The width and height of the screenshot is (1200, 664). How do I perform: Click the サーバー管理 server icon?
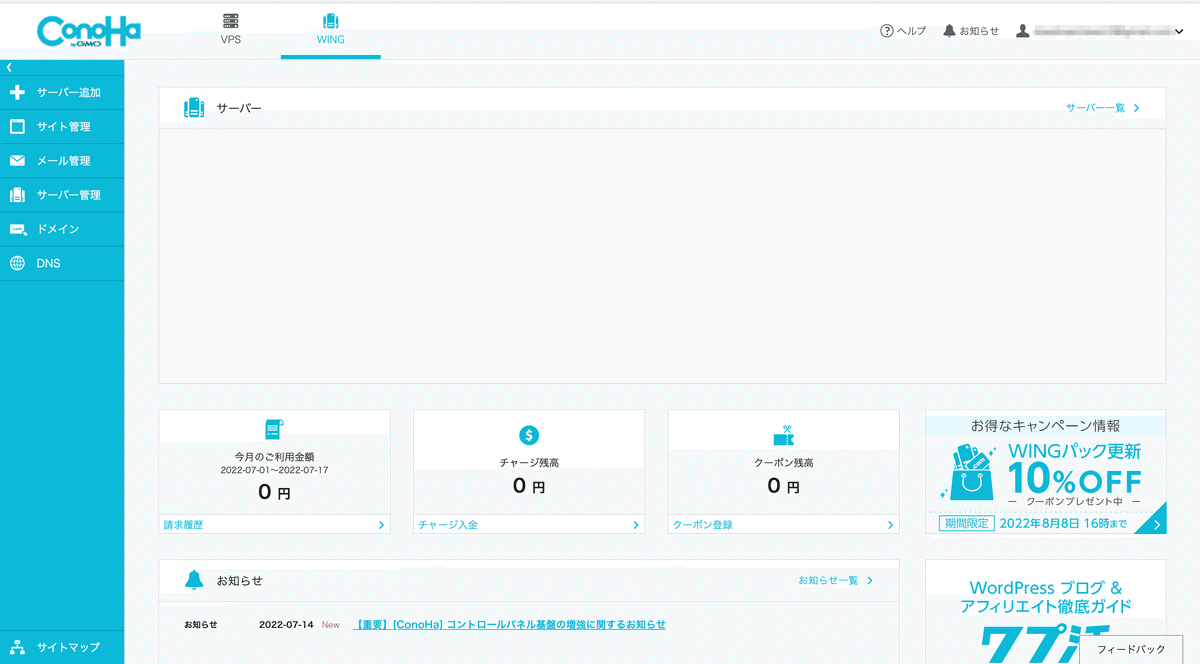click(x=17, y=195)
